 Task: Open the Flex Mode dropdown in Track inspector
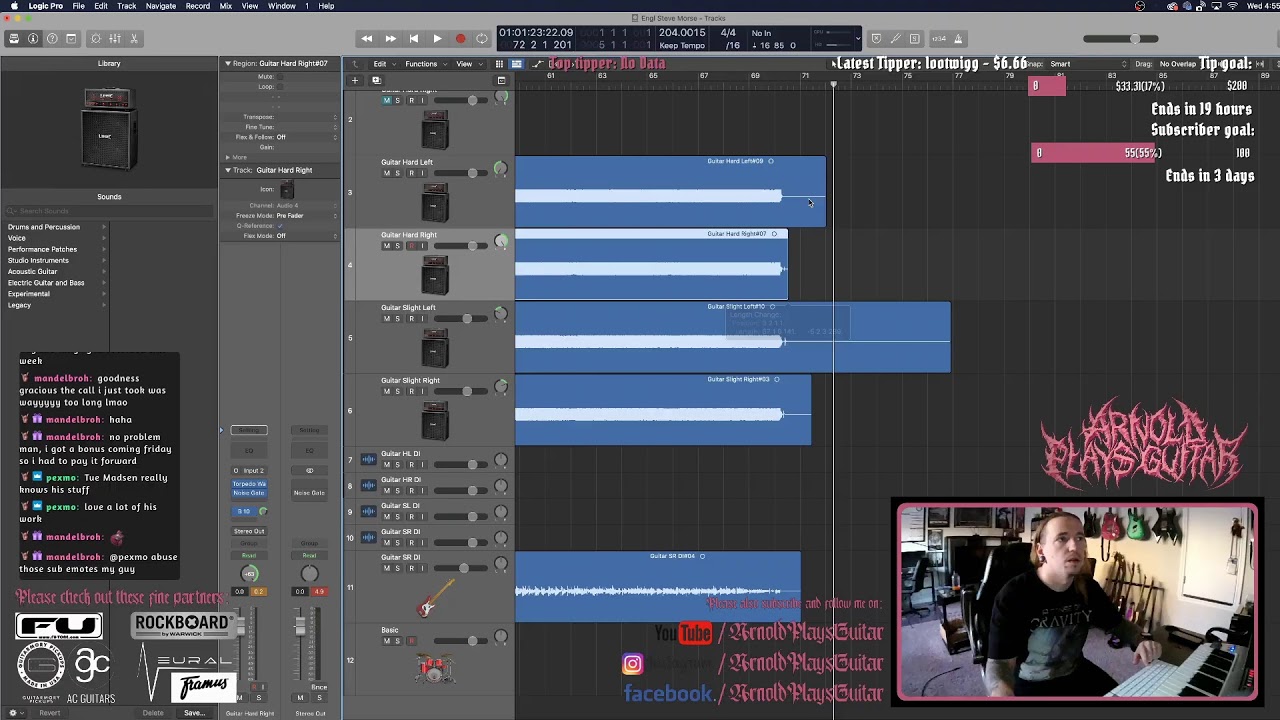306,236
